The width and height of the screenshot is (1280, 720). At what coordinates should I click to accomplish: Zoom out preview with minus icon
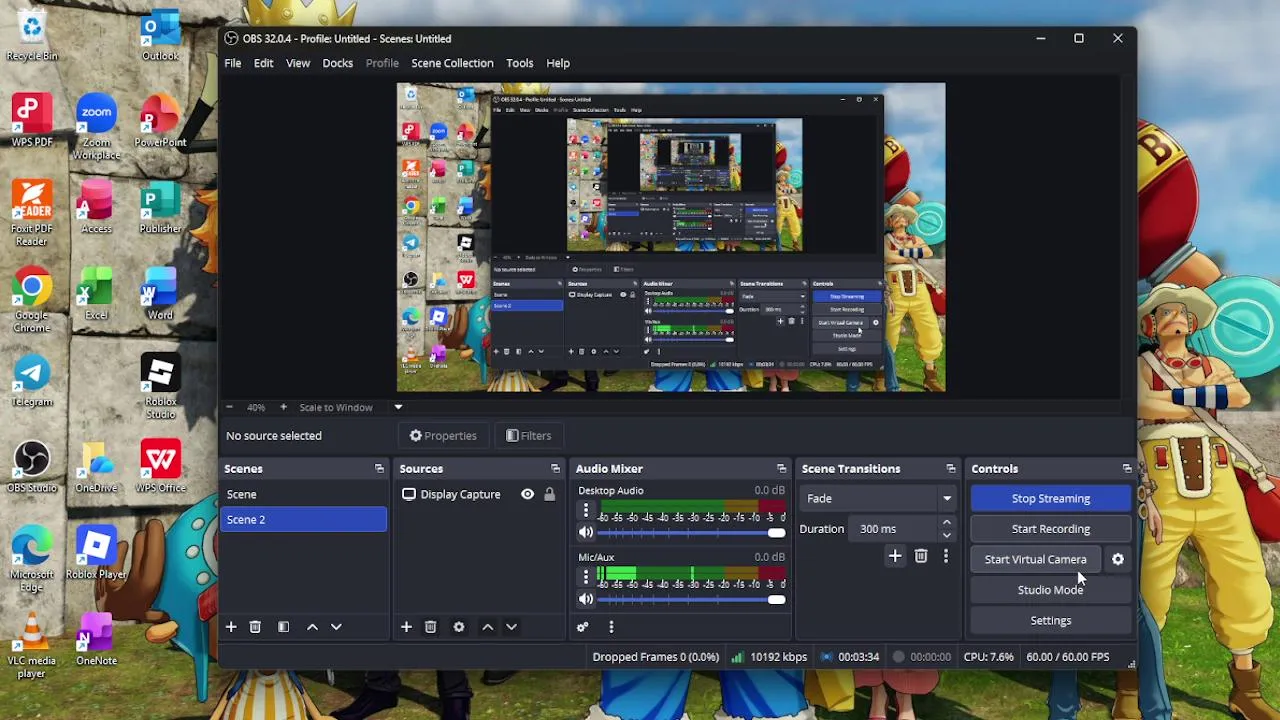(229, 407)
